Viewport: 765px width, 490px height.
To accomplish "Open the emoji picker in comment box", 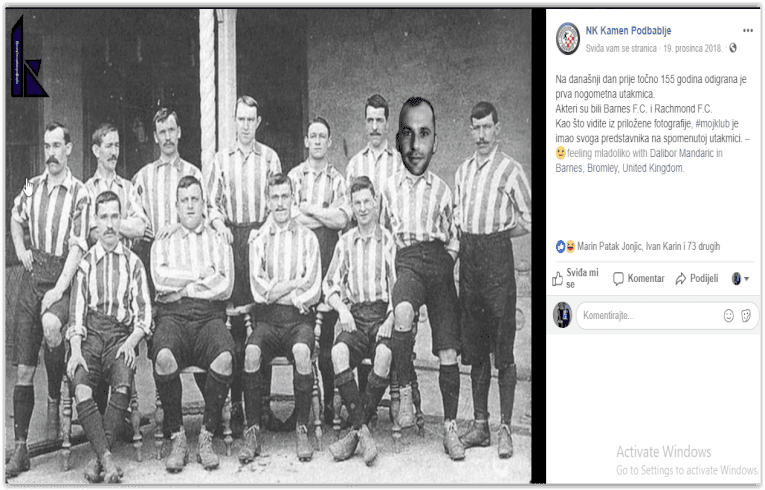I will pyautogui.click(x=728, y=316).
